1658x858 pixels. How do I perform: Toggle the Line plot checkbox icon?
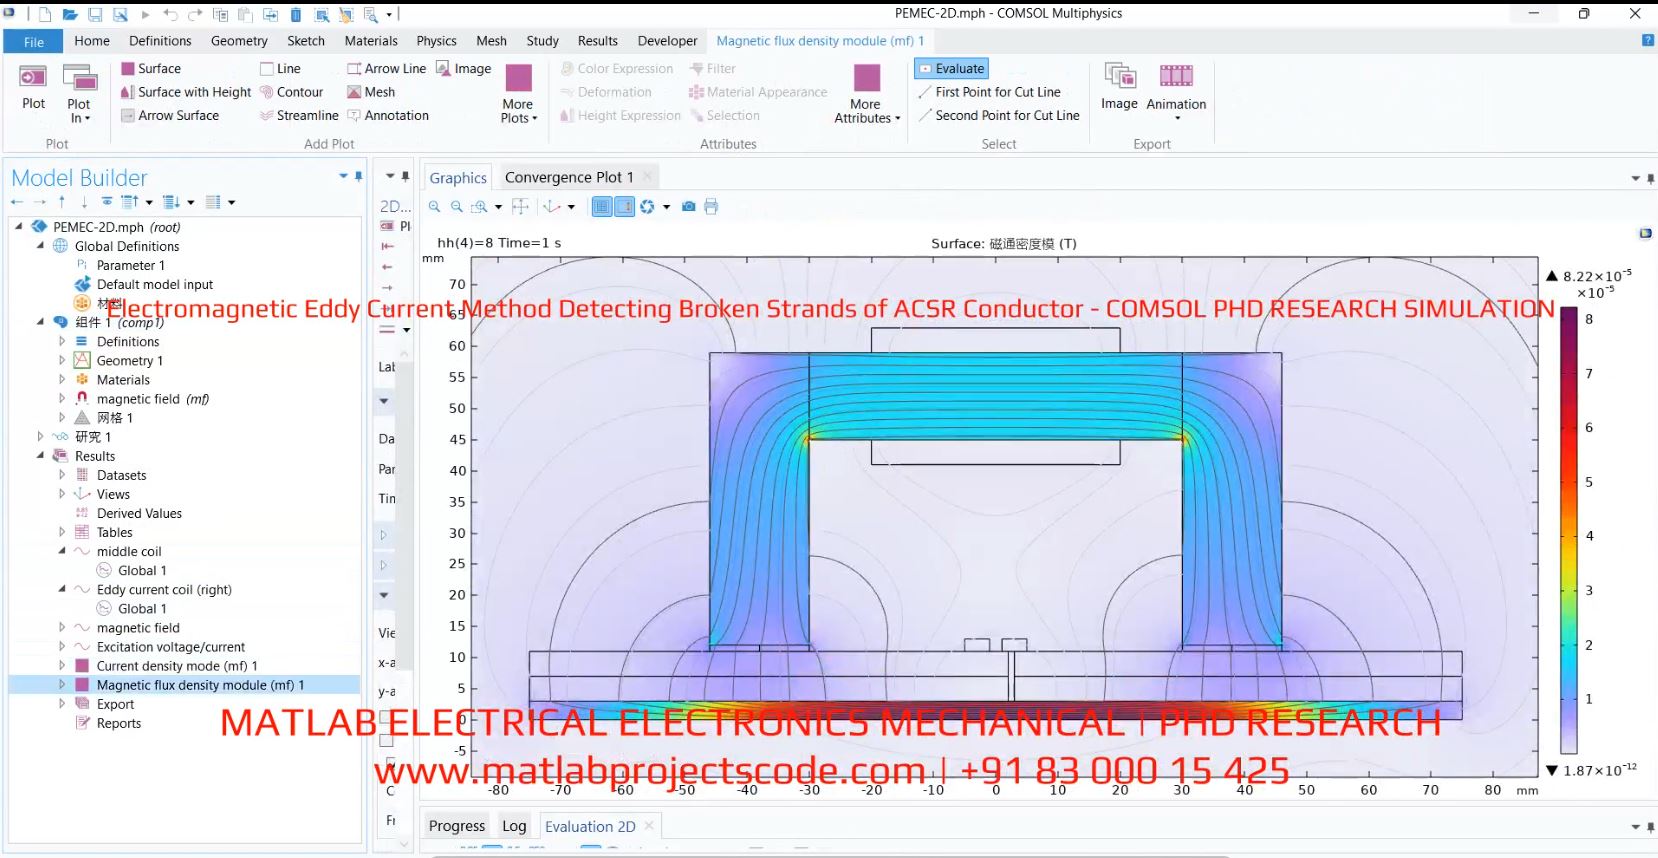pyautogui.click(x=267, y=69)
